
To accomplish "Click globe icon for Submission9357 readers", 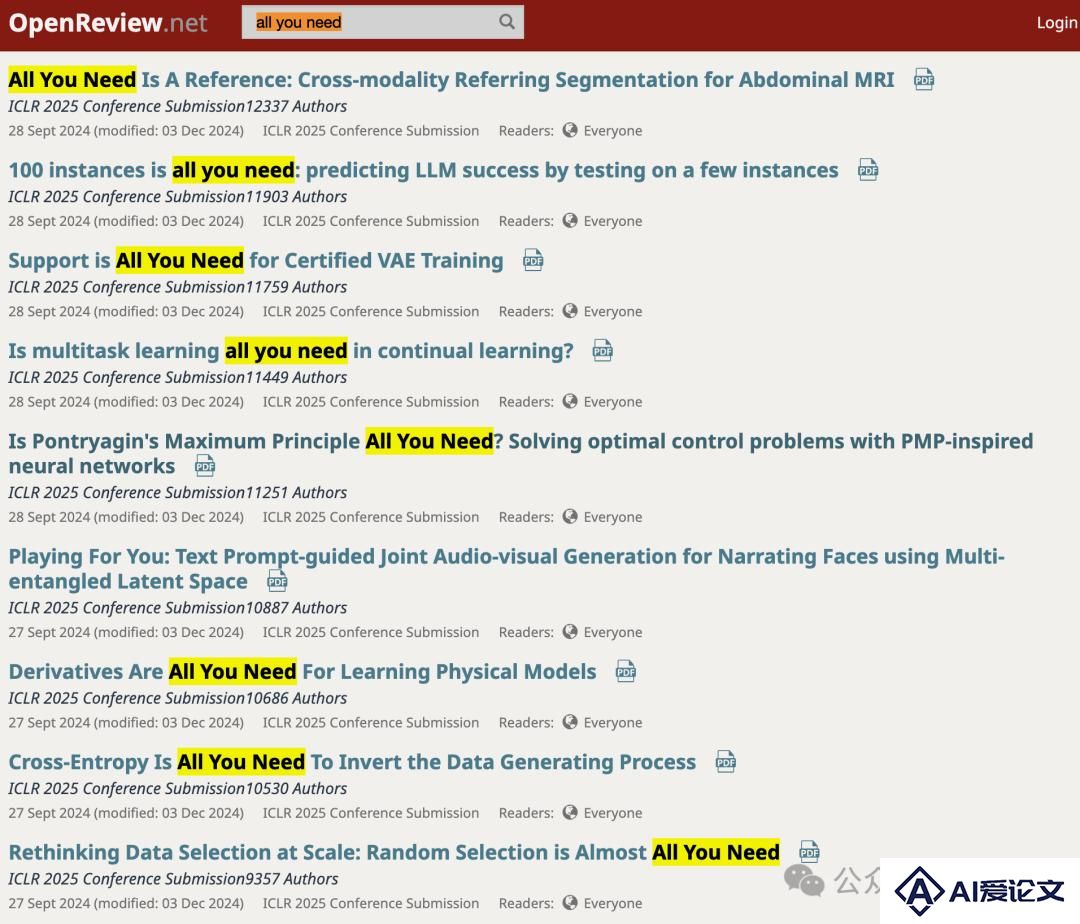I will point(570,903).
